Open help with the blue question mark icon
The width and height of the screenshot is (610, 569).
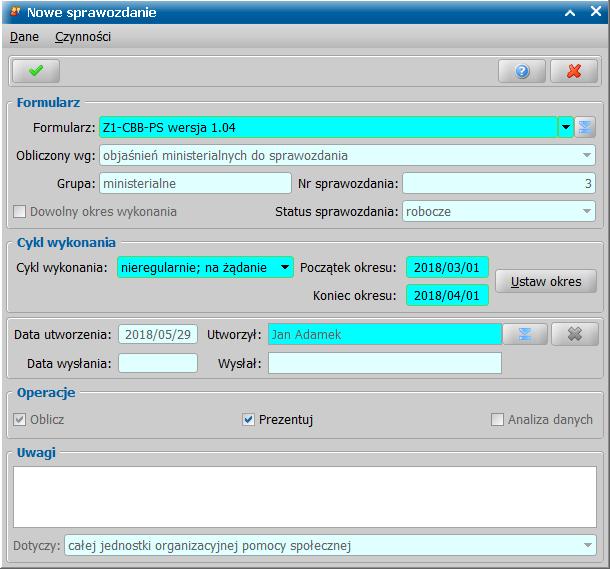[x=522, y=71]
